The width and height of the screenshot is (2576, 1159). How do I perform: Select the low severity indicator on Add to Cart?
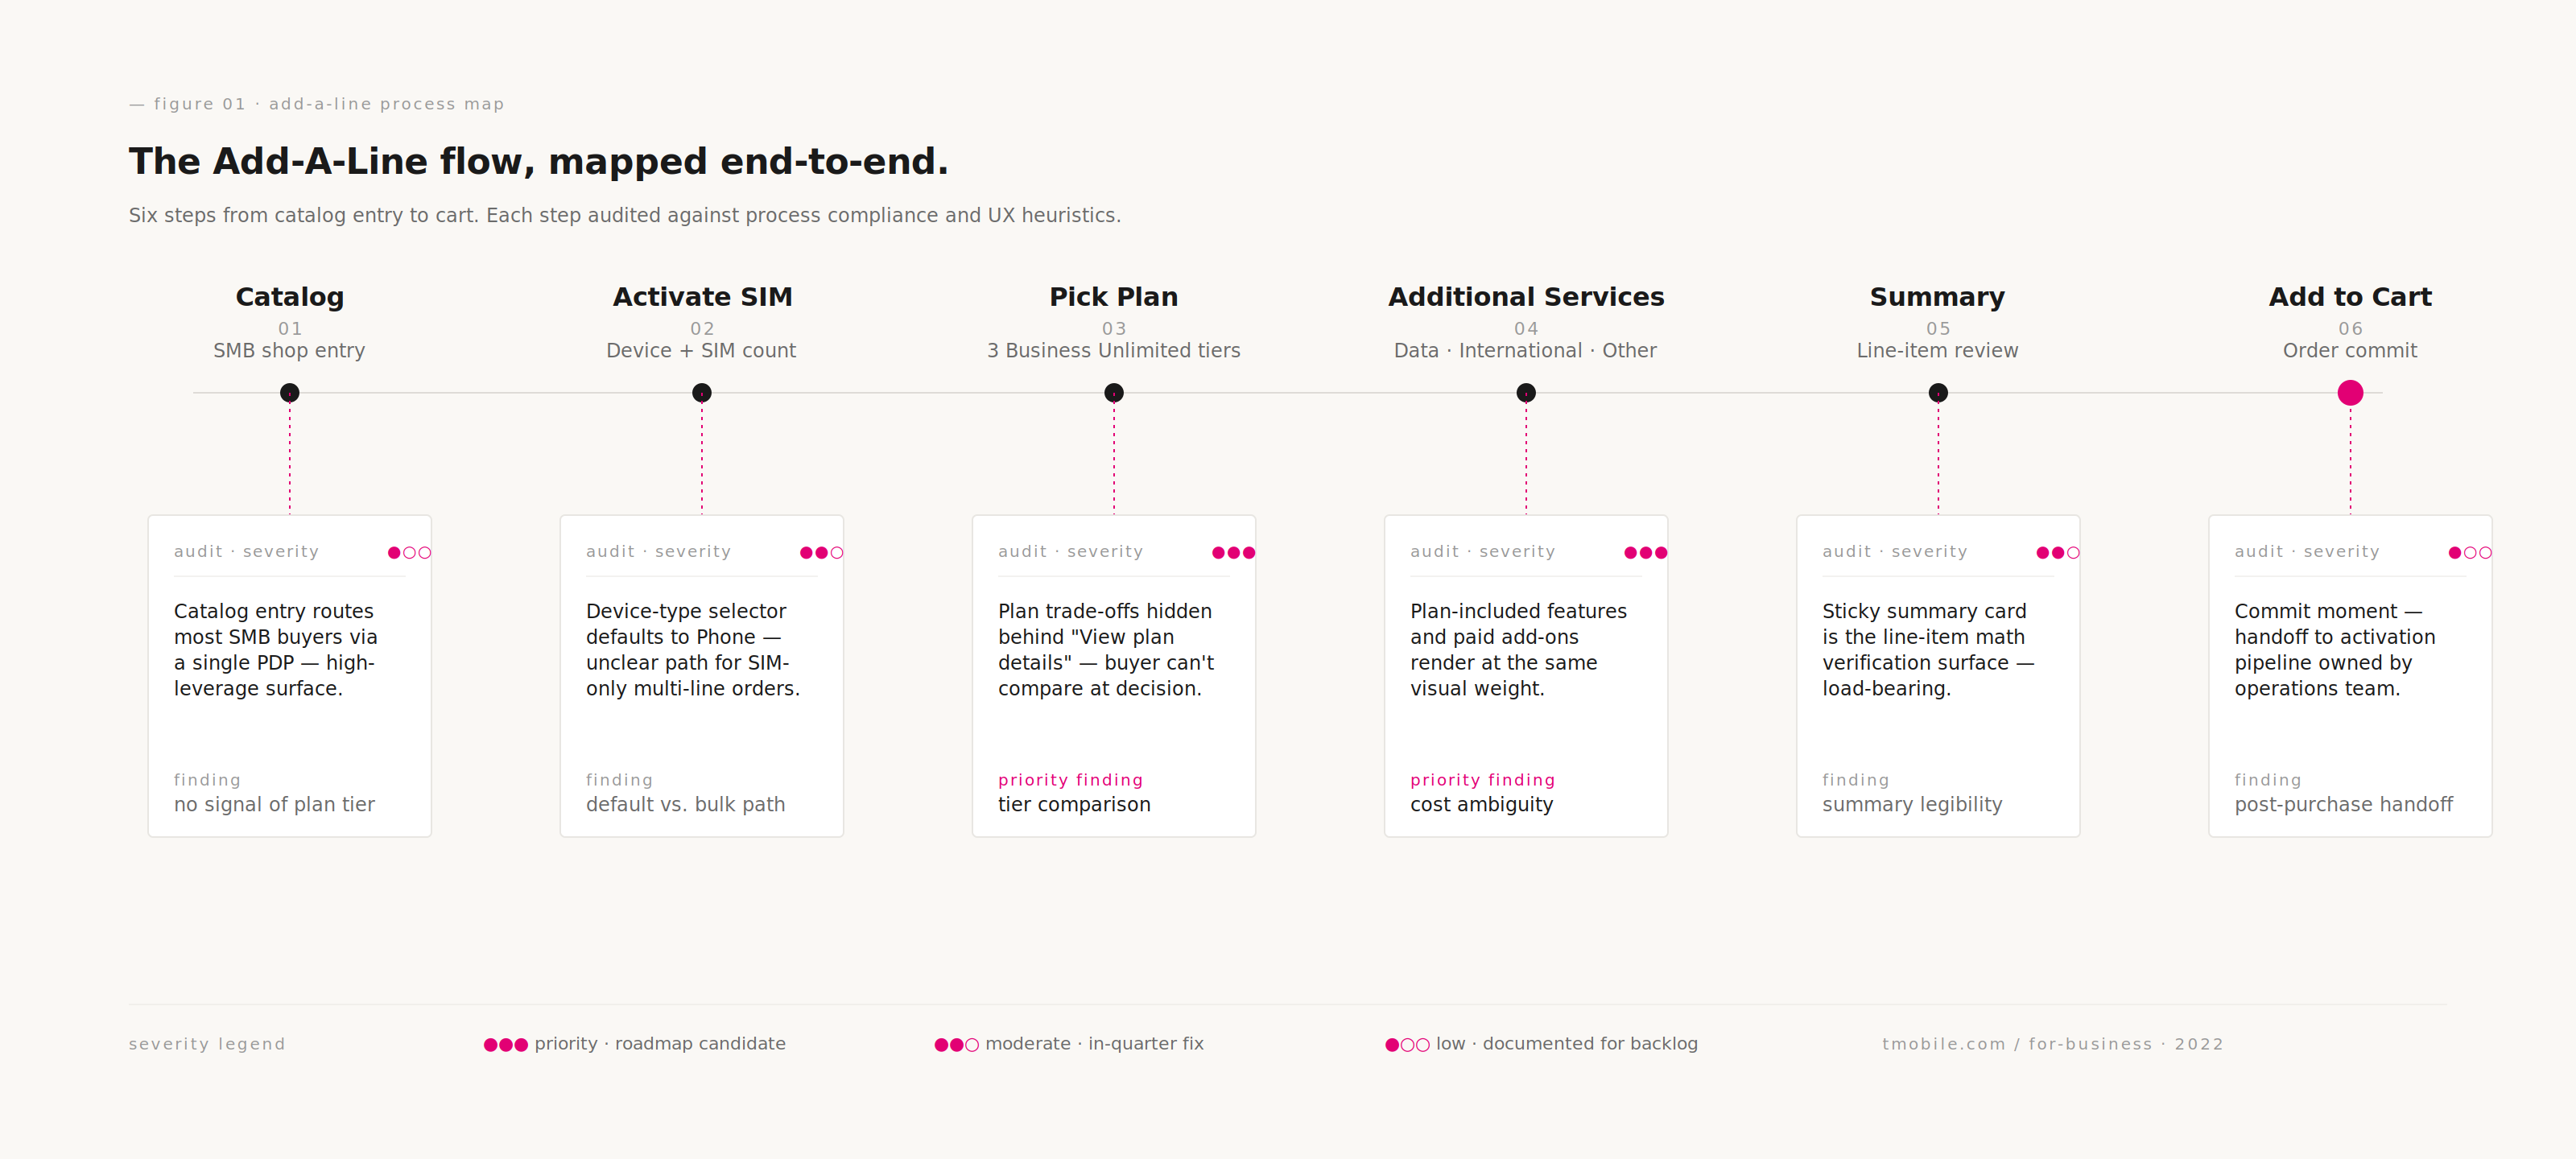(x=2468, y=551)
